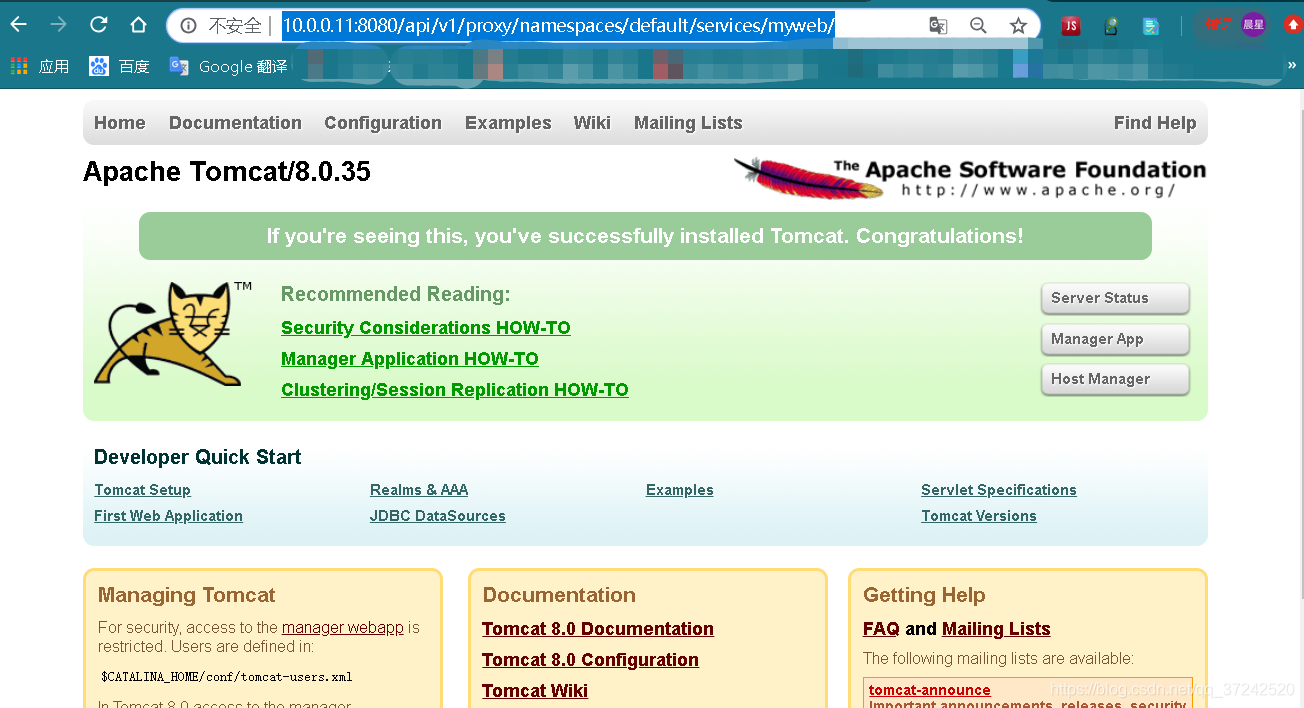Open the Configuration nav item
The width and height of the screenshot is (1304, 708).
pos(383,123)
